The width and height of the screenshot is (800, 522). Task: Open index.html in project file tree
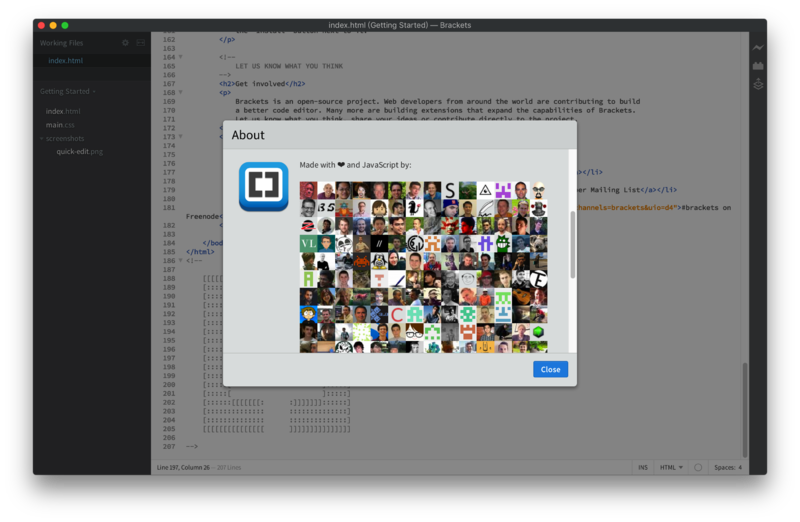click(63, 111)
